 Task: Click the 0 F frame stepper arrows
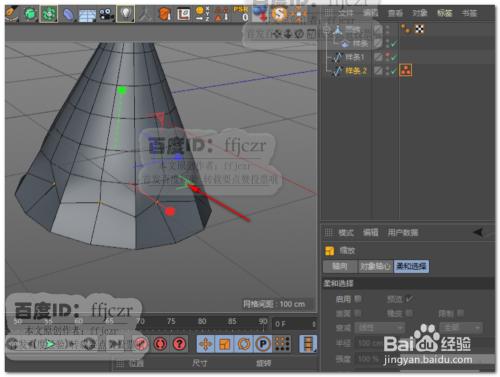[314, 324]
